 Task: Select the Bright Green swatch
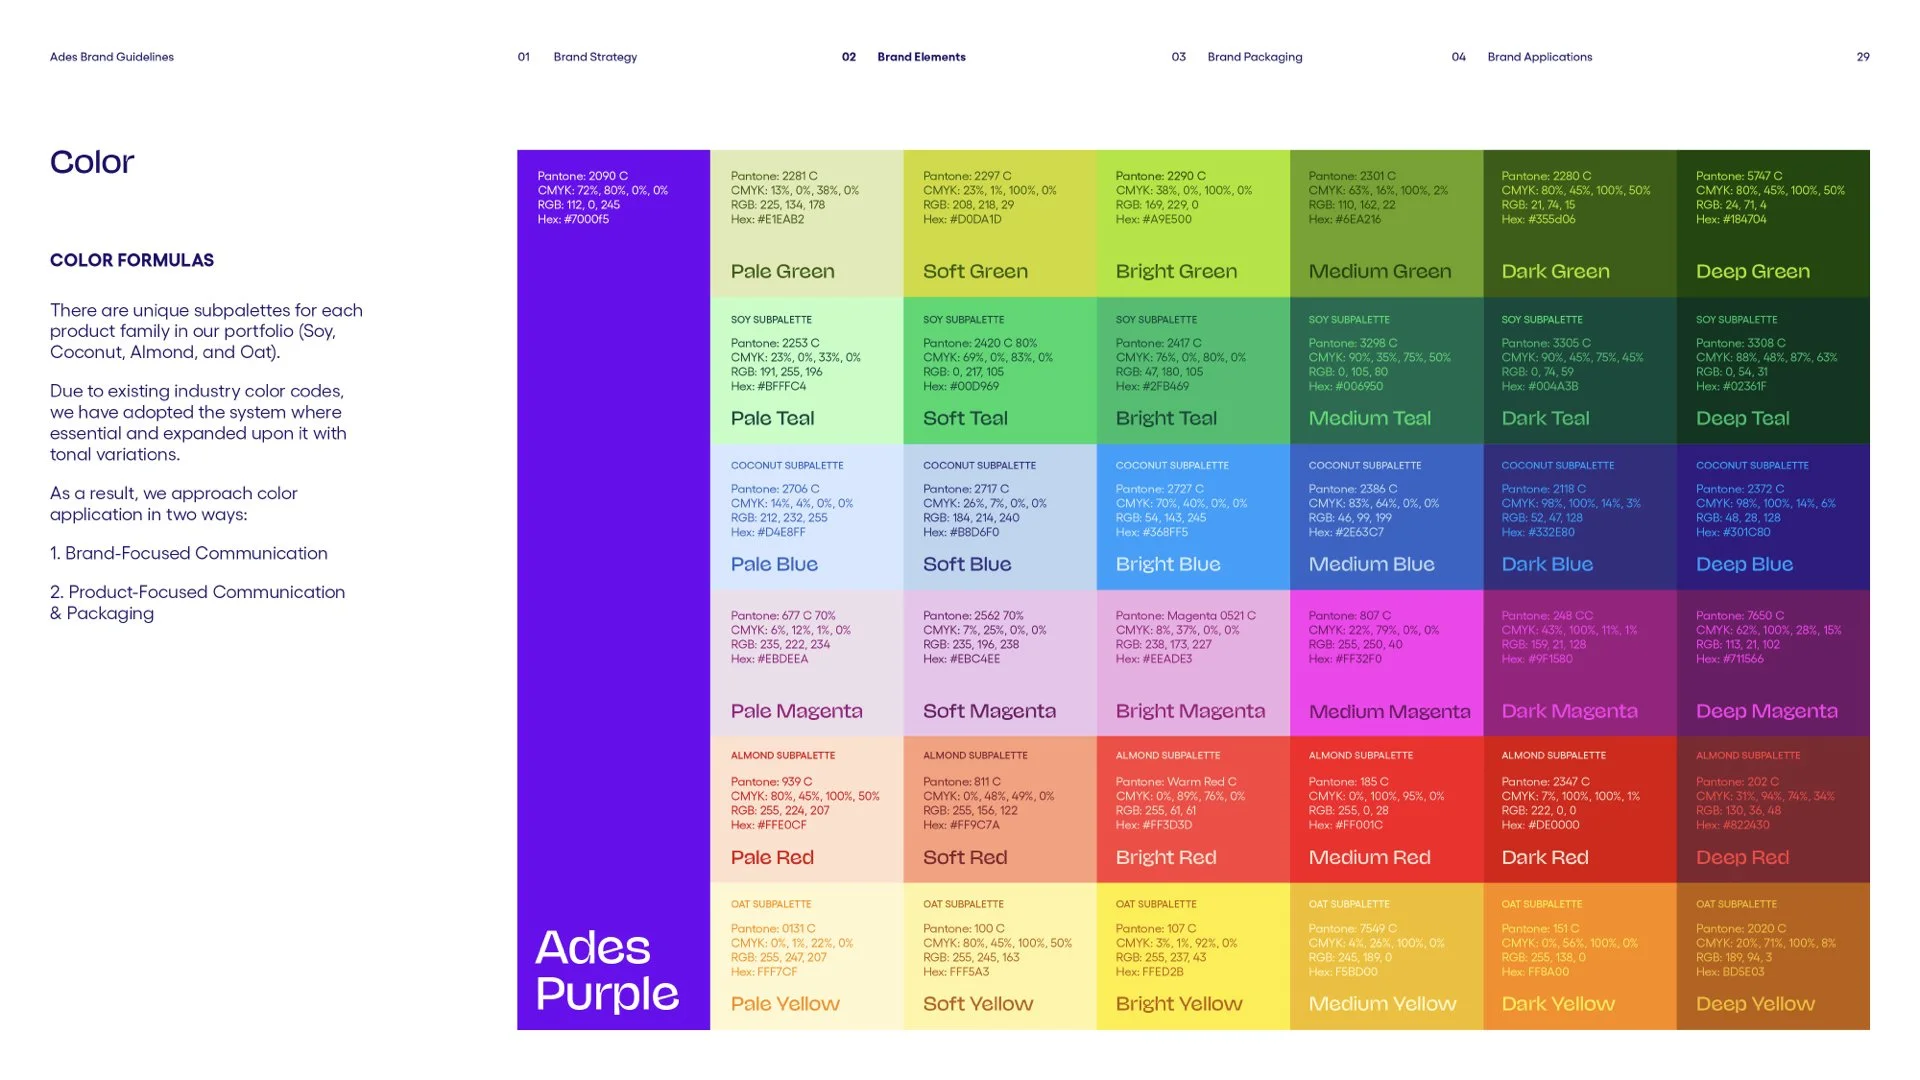pos(1193,223)
